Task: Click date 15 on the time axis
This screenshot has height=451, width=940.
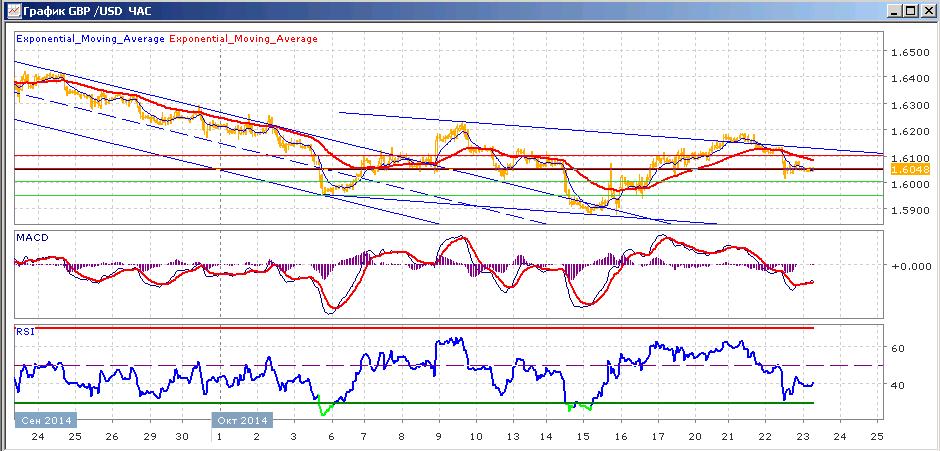Action: 584,437
